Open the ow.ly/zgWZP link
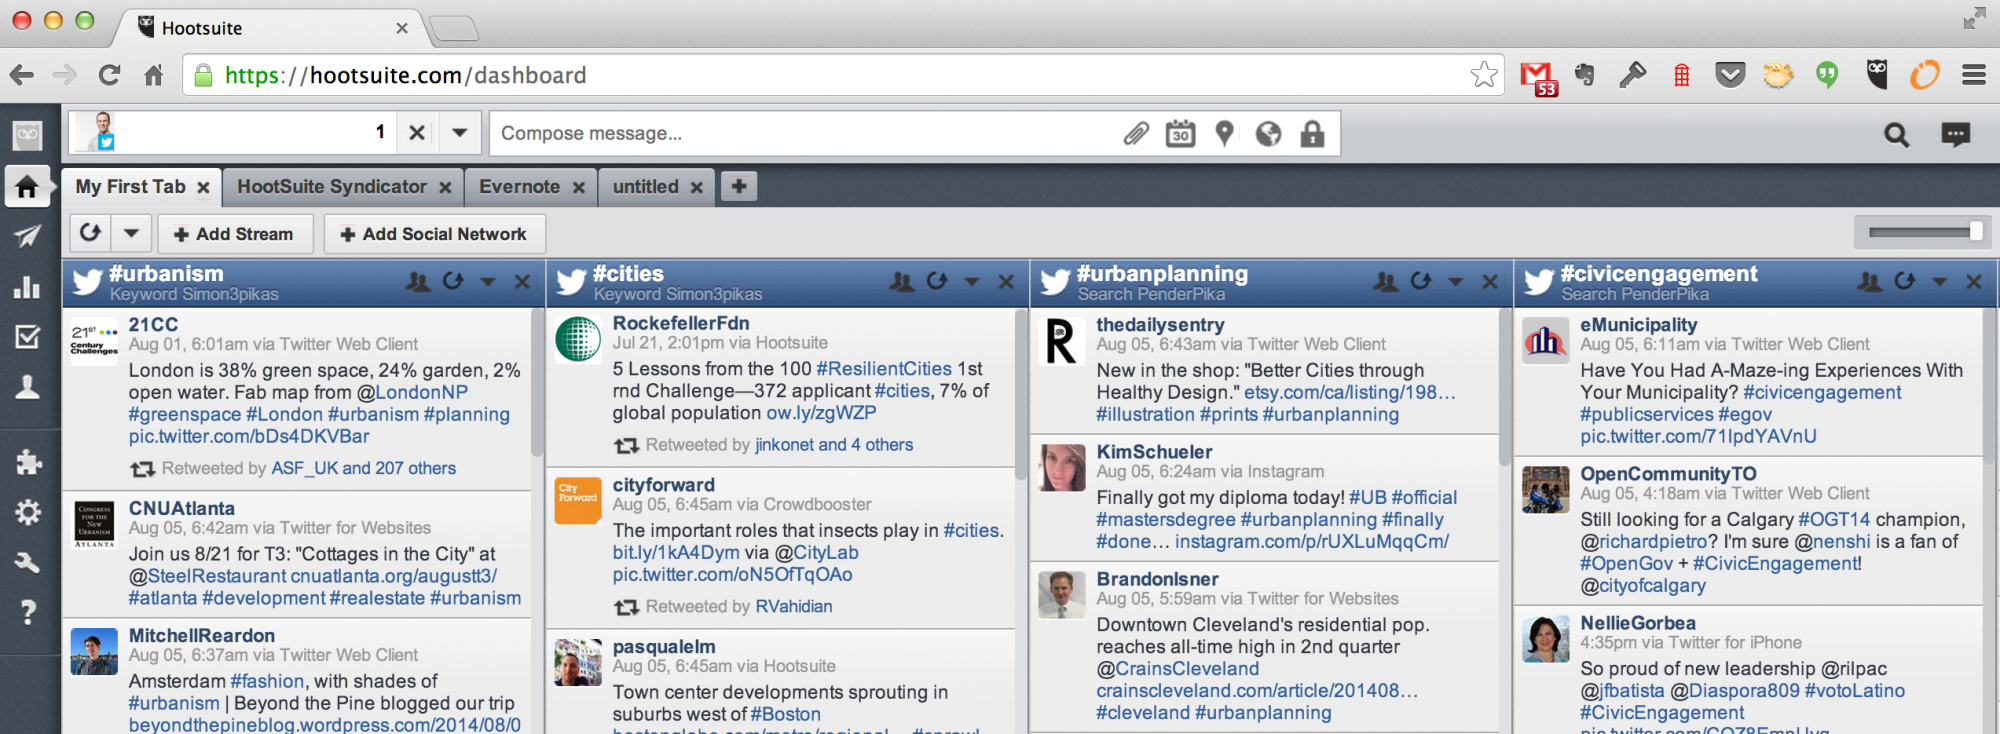 point(821,413)
